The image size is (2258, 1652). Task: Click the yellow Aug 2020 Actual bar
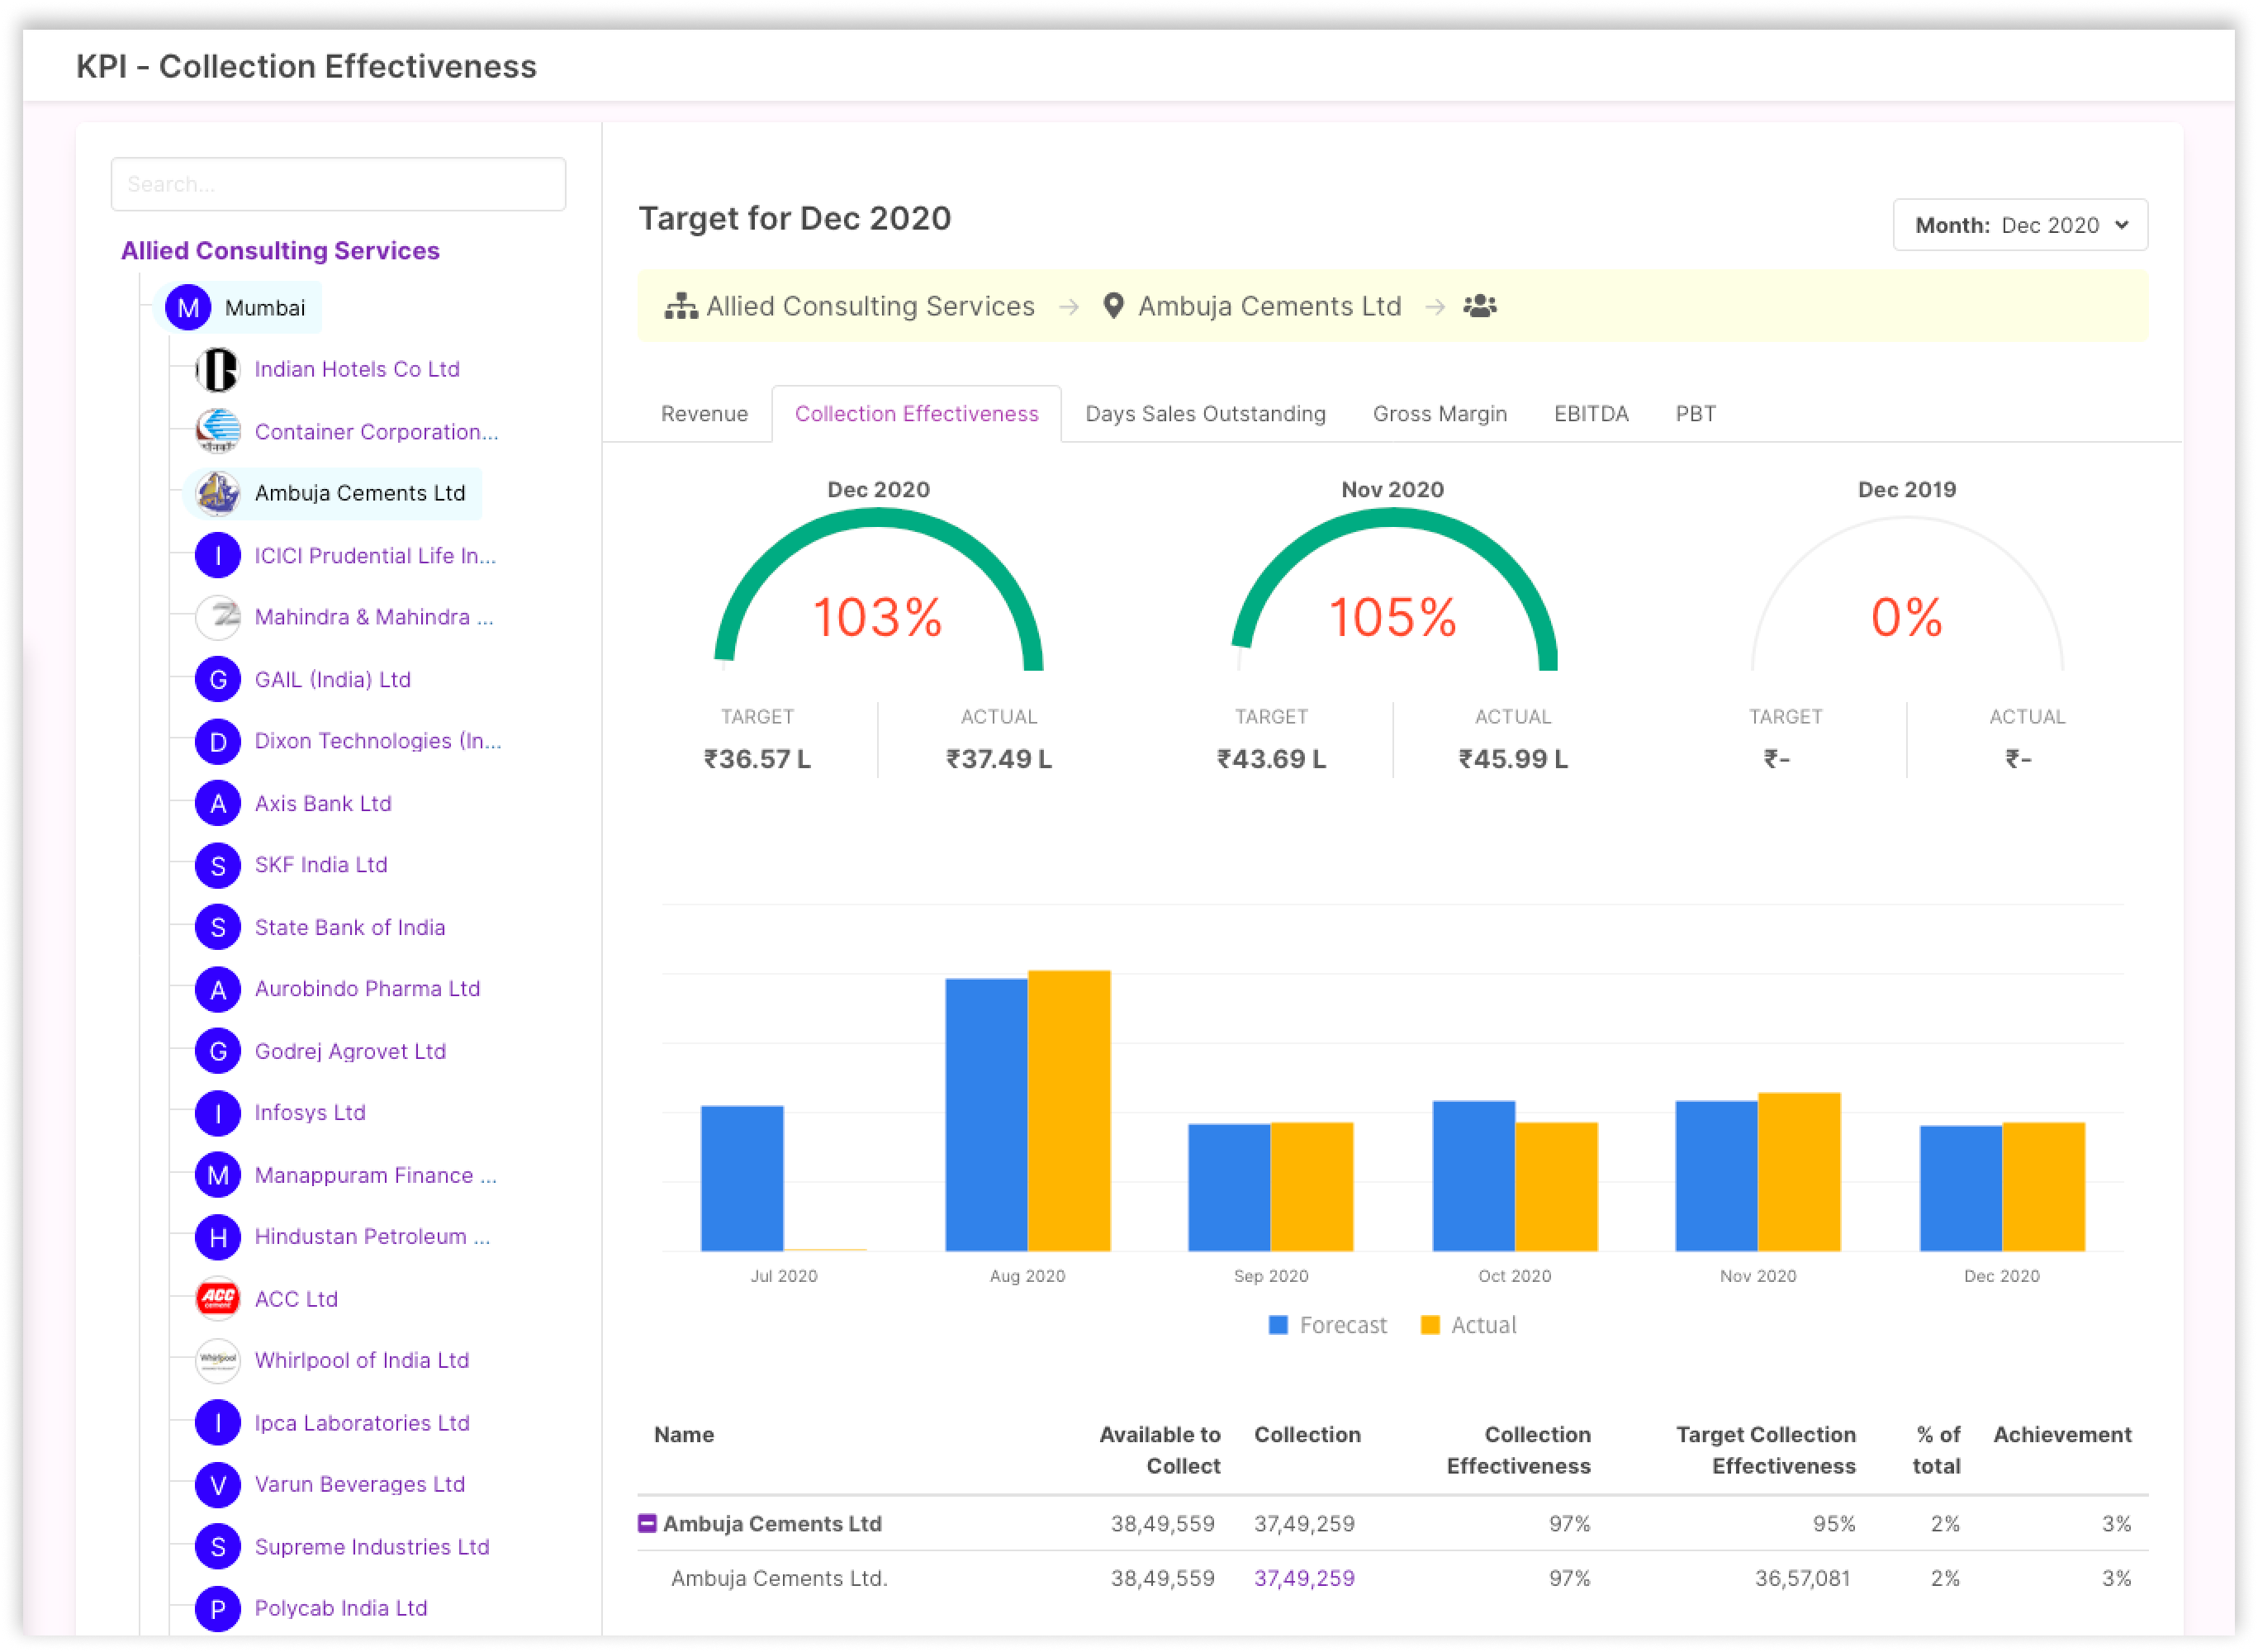pos(1069,1110)
